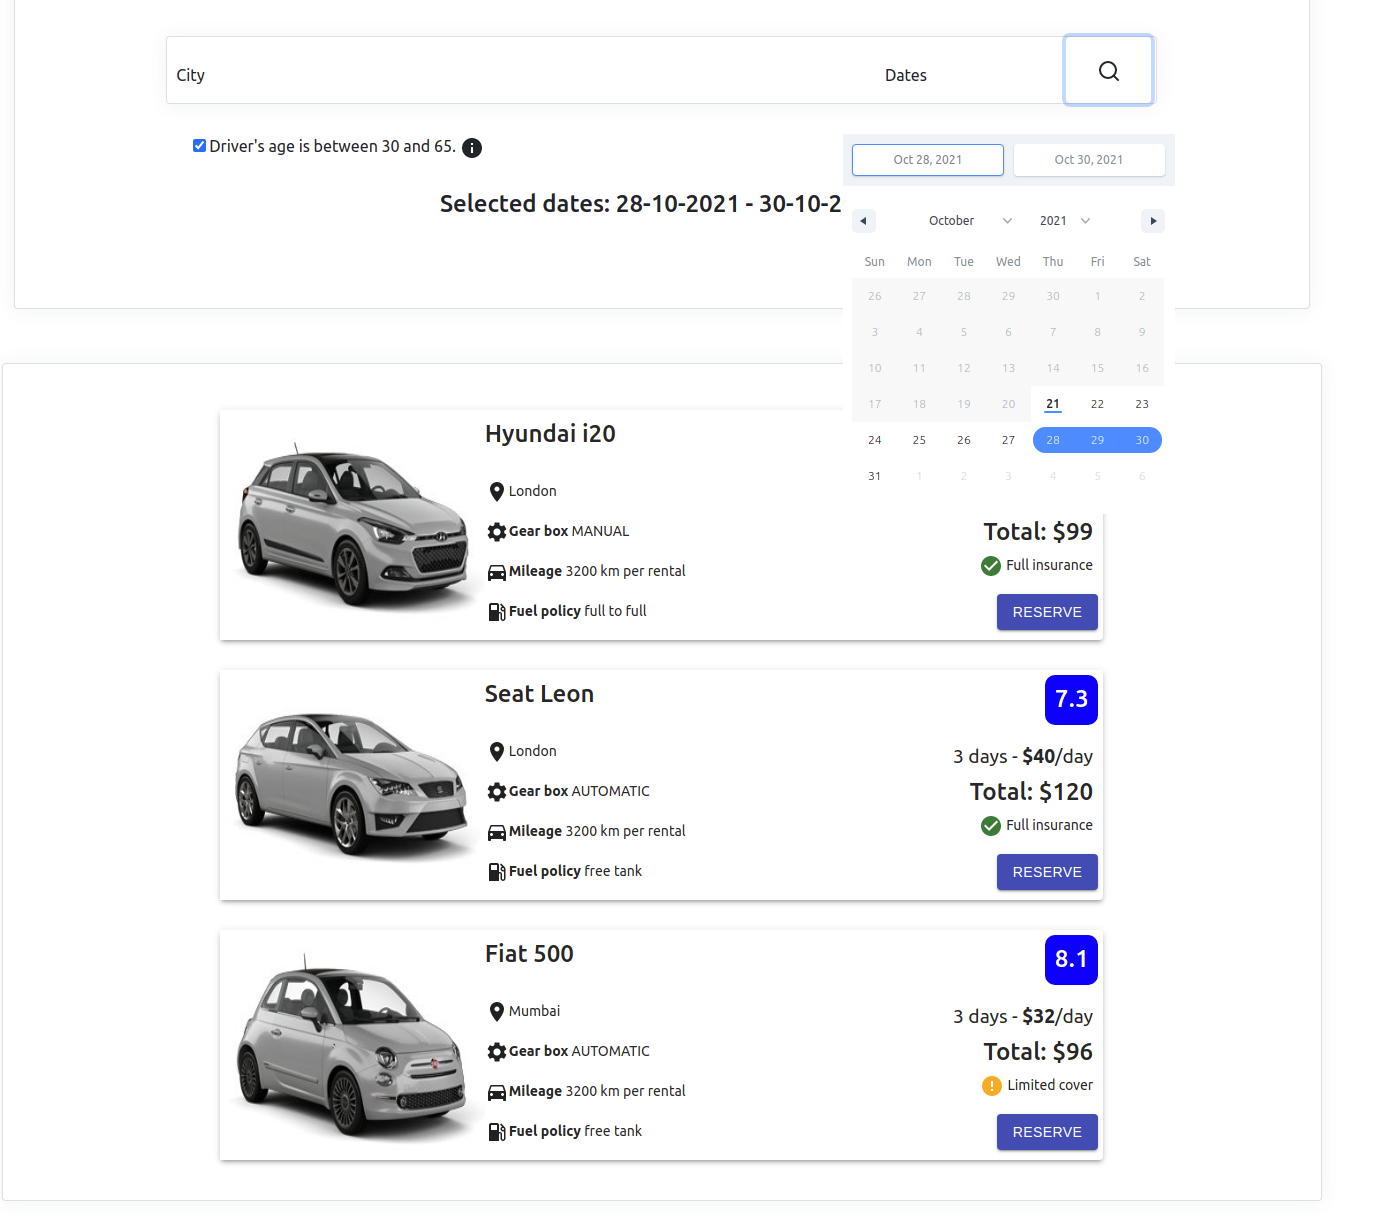1379x1224 pixels.
Task: Select October 21 in calendar
Action: click(1053, 404)
